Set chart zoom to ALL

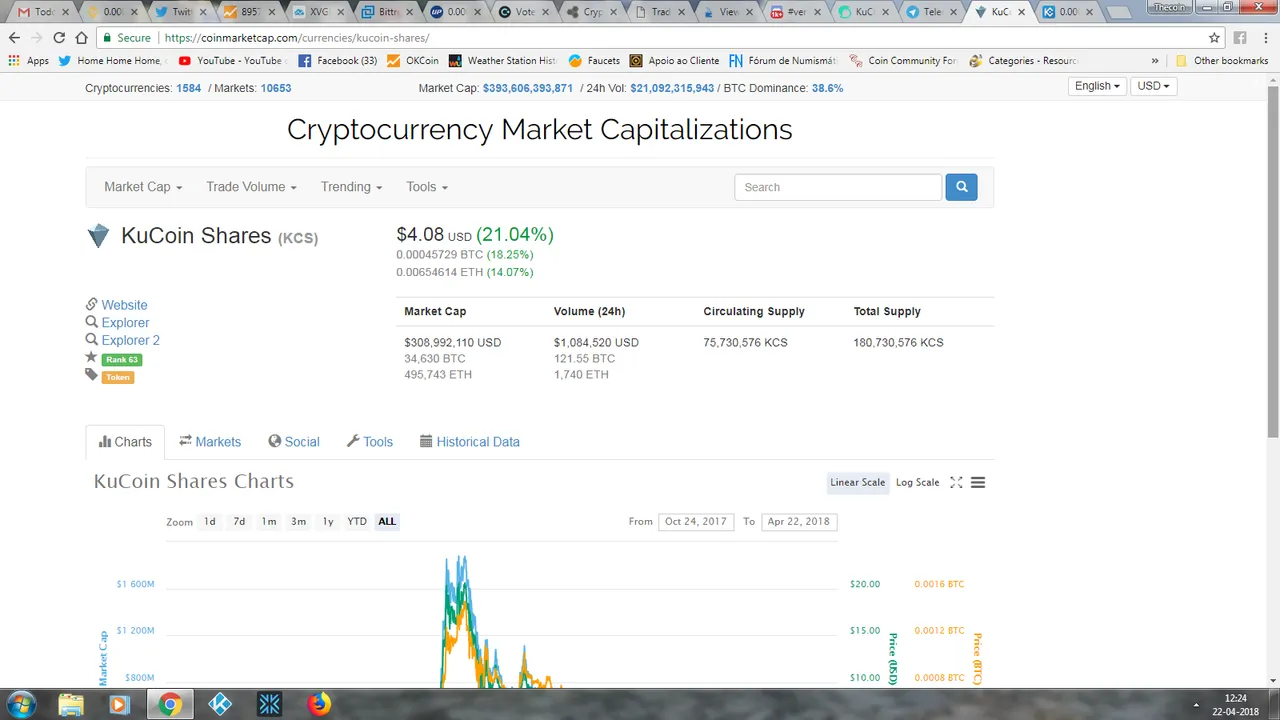click(x=387, y=521)
